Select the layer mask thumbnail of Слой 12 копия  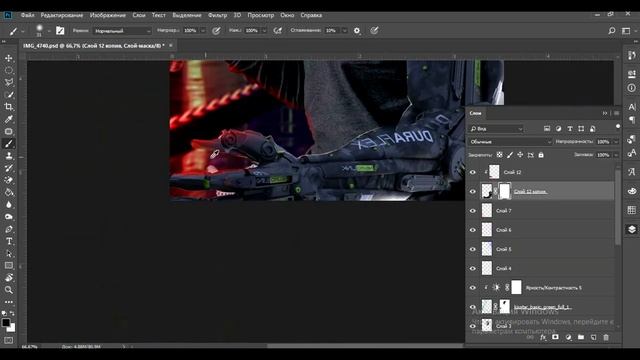pos(505,191)
